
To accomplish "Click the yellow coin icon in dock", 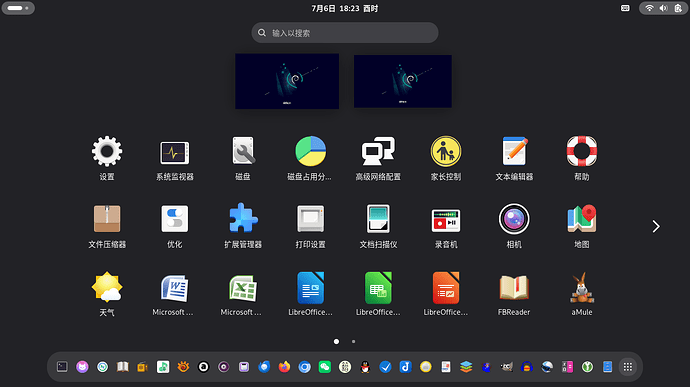I will tap(426, 367).
